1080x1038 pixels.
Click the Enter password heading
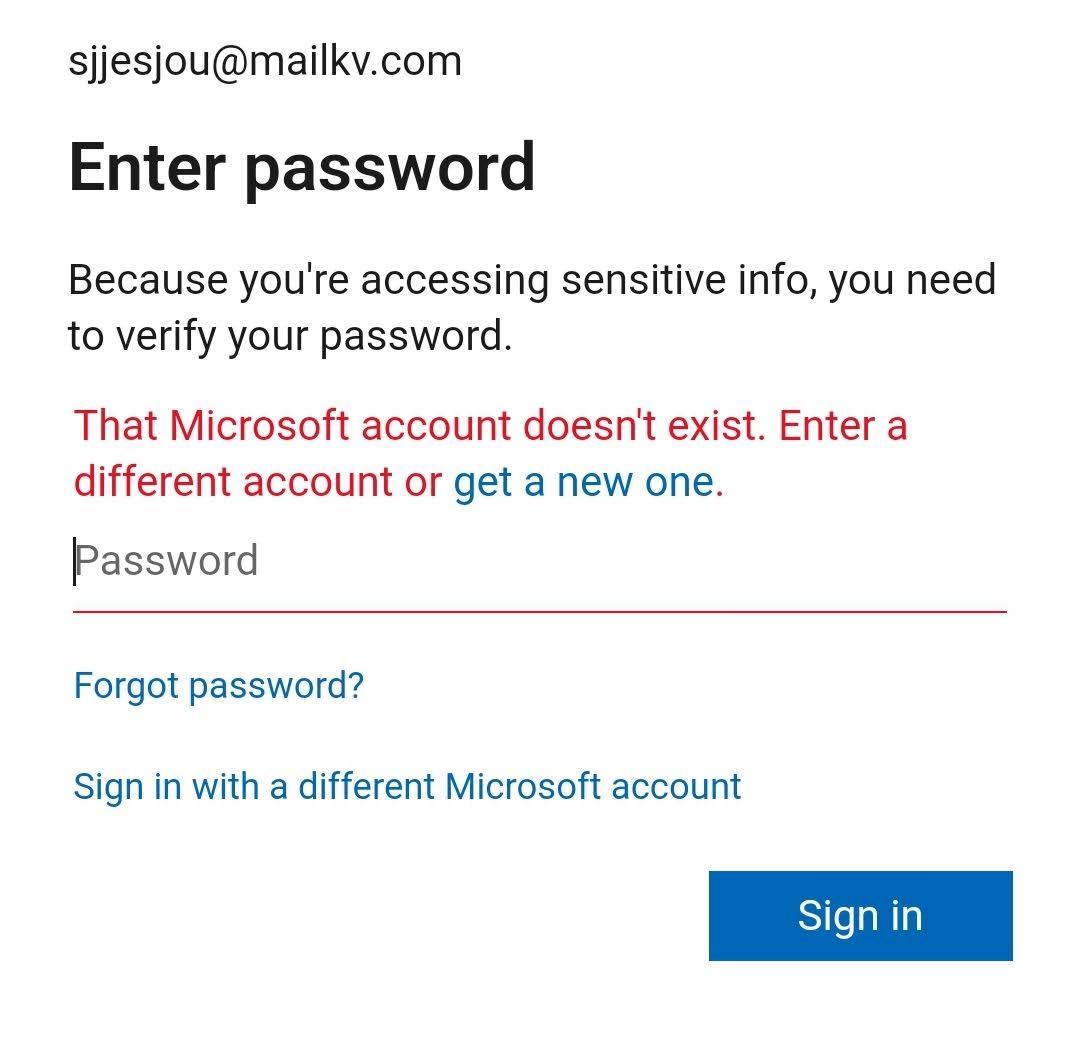pyautogui.click(x=302, y=169)
